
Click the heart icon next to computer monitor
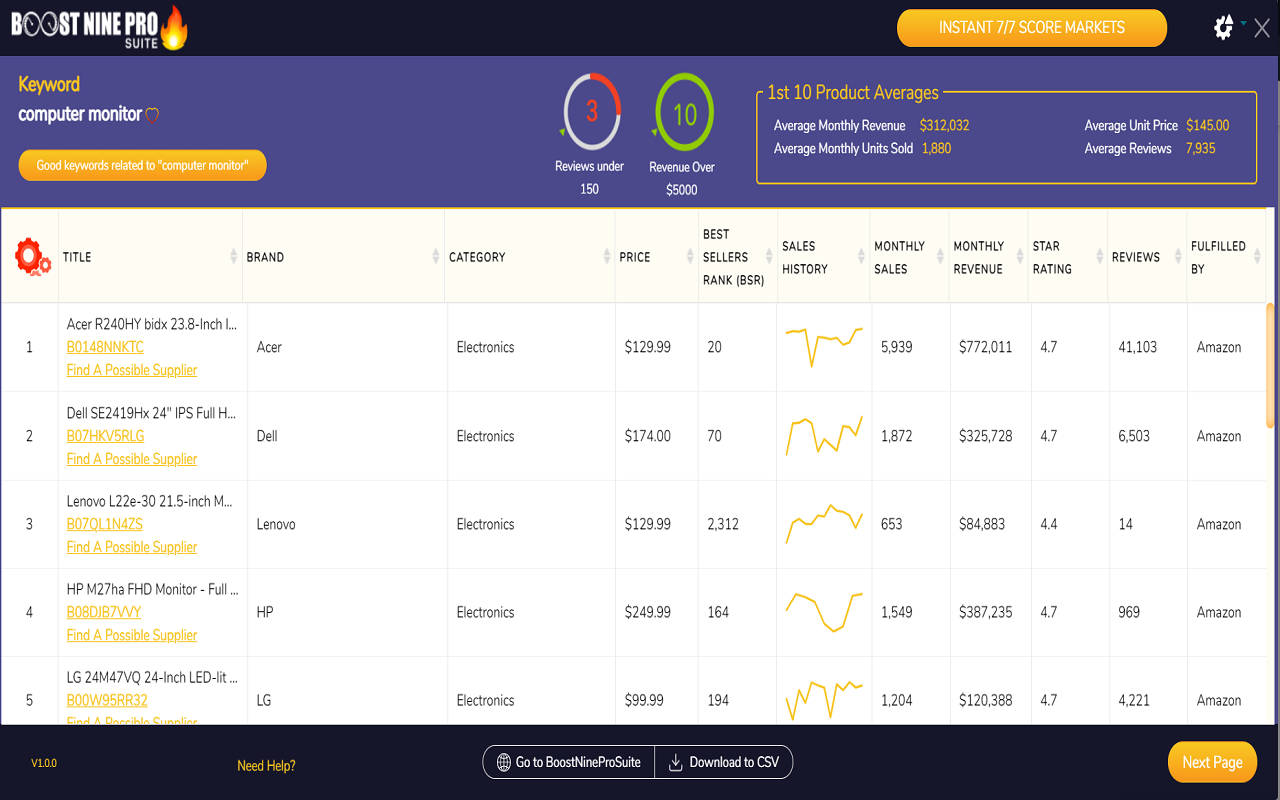coord(152,115)
